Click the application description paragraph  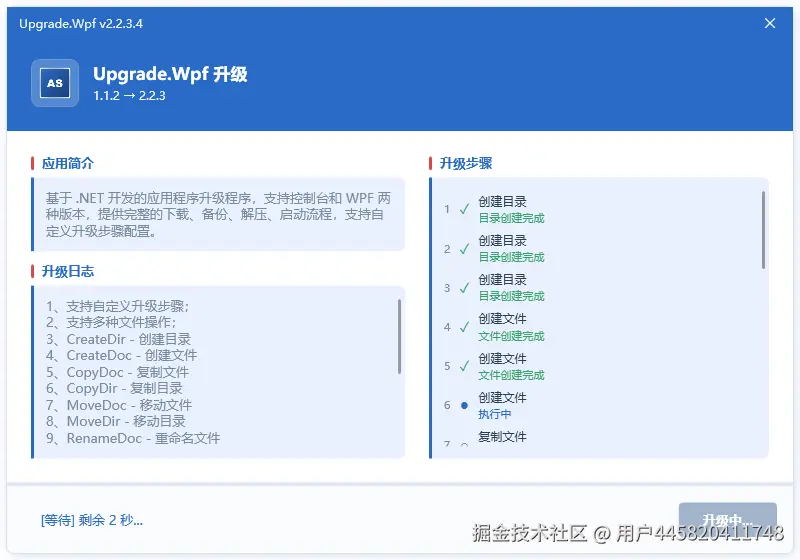[218, 214]
